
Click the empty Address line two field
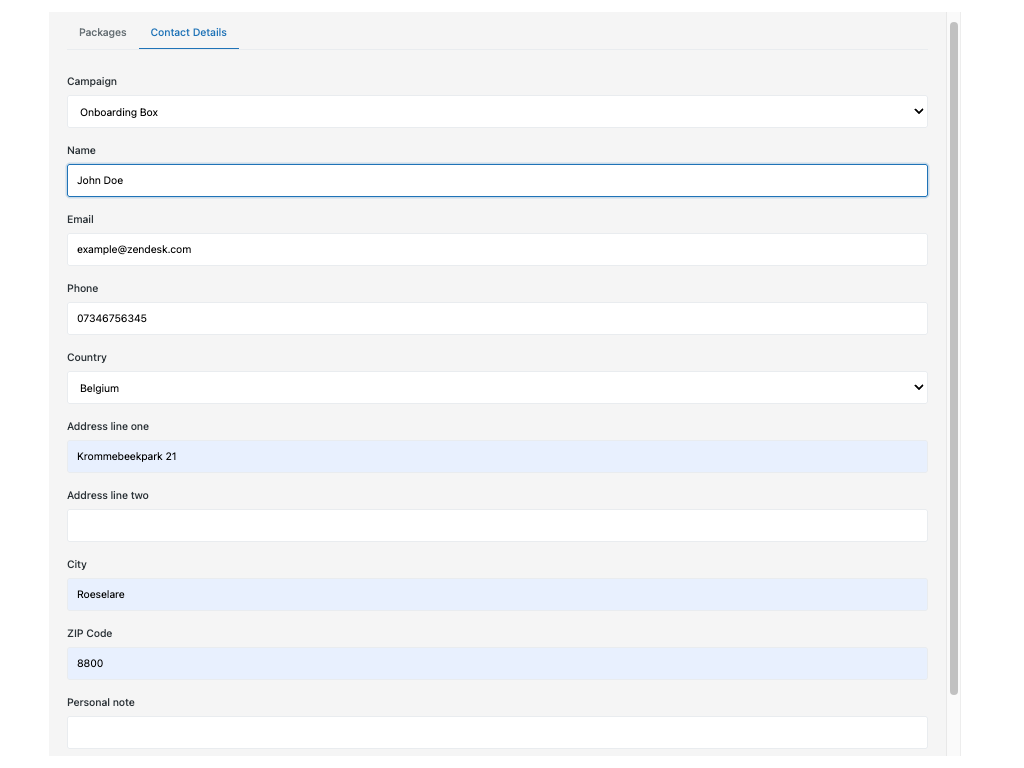[497, 526]
